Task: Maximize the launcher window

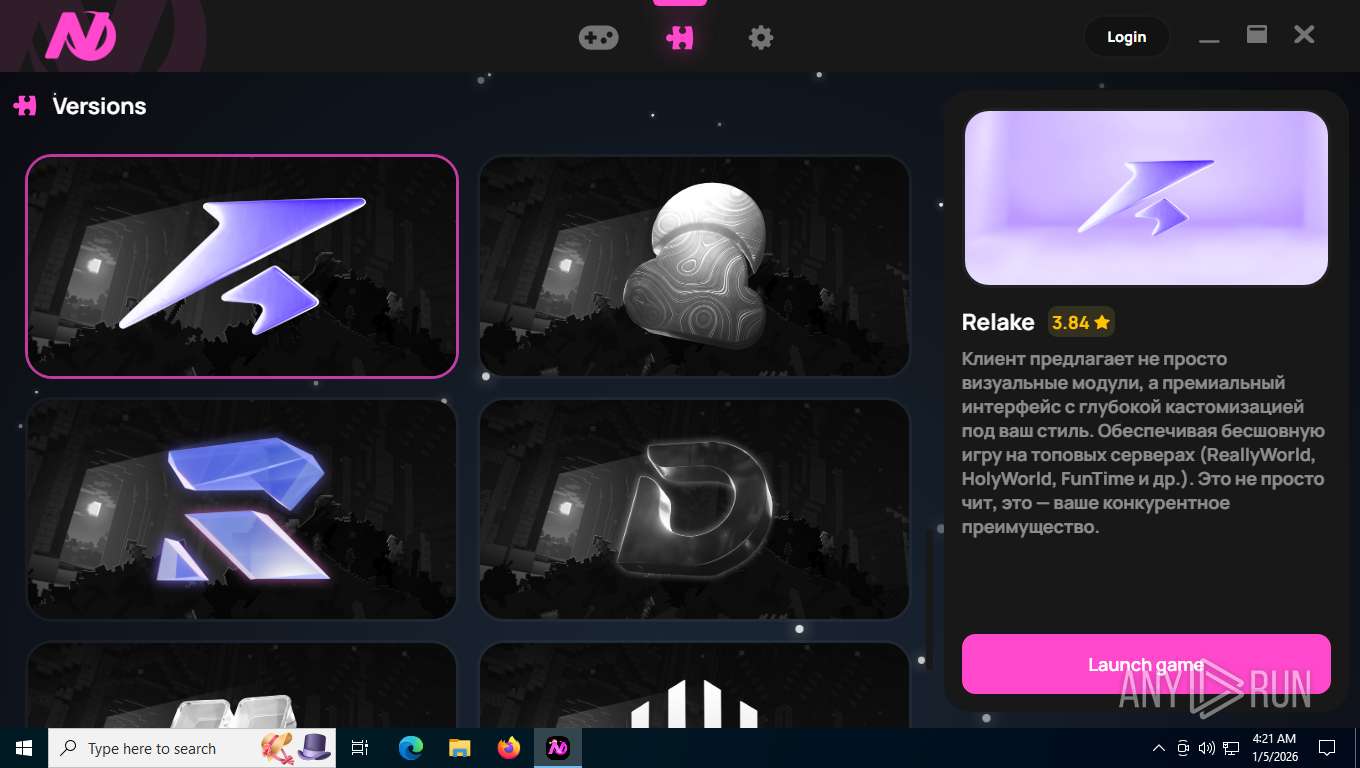Action: 1257,35
